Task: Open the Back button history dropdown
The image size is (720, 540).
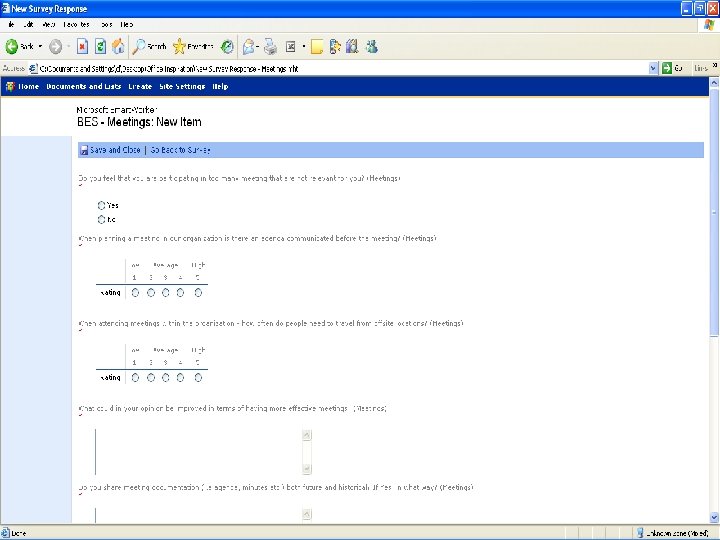Action: 40,46
